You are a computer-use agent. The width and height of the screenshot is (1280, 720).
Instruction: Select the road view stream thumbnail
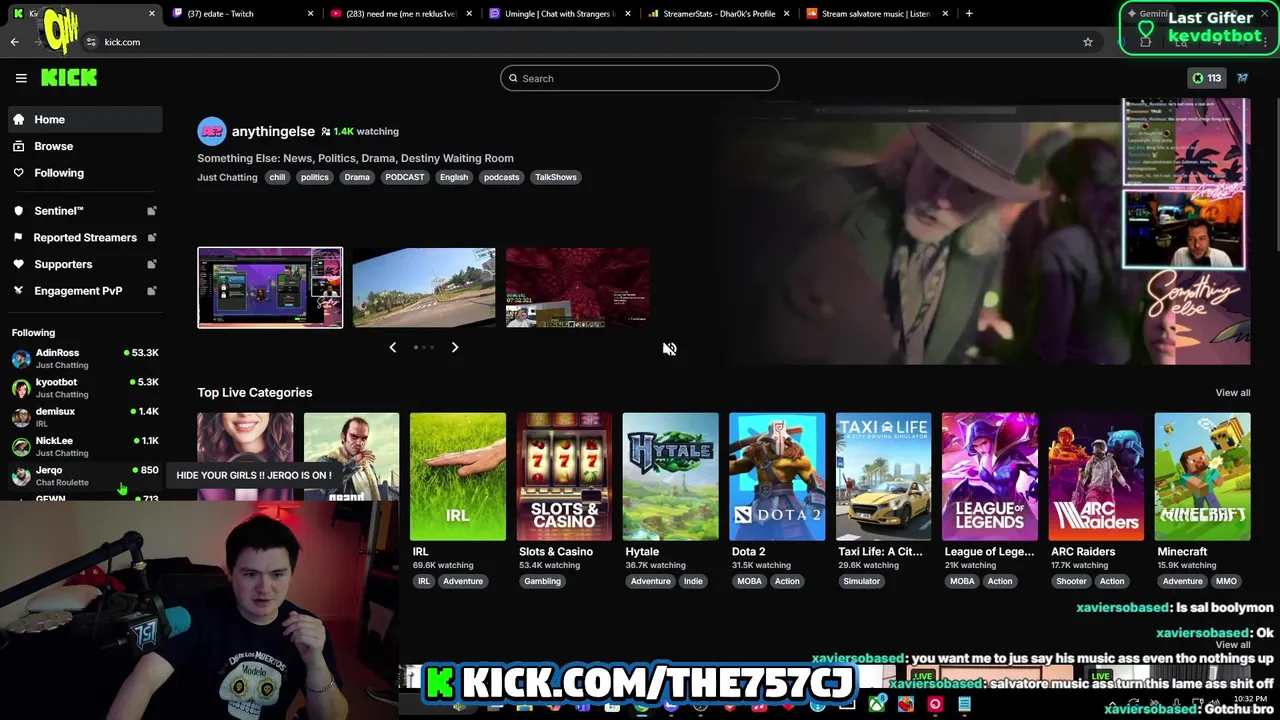(424, 288)
